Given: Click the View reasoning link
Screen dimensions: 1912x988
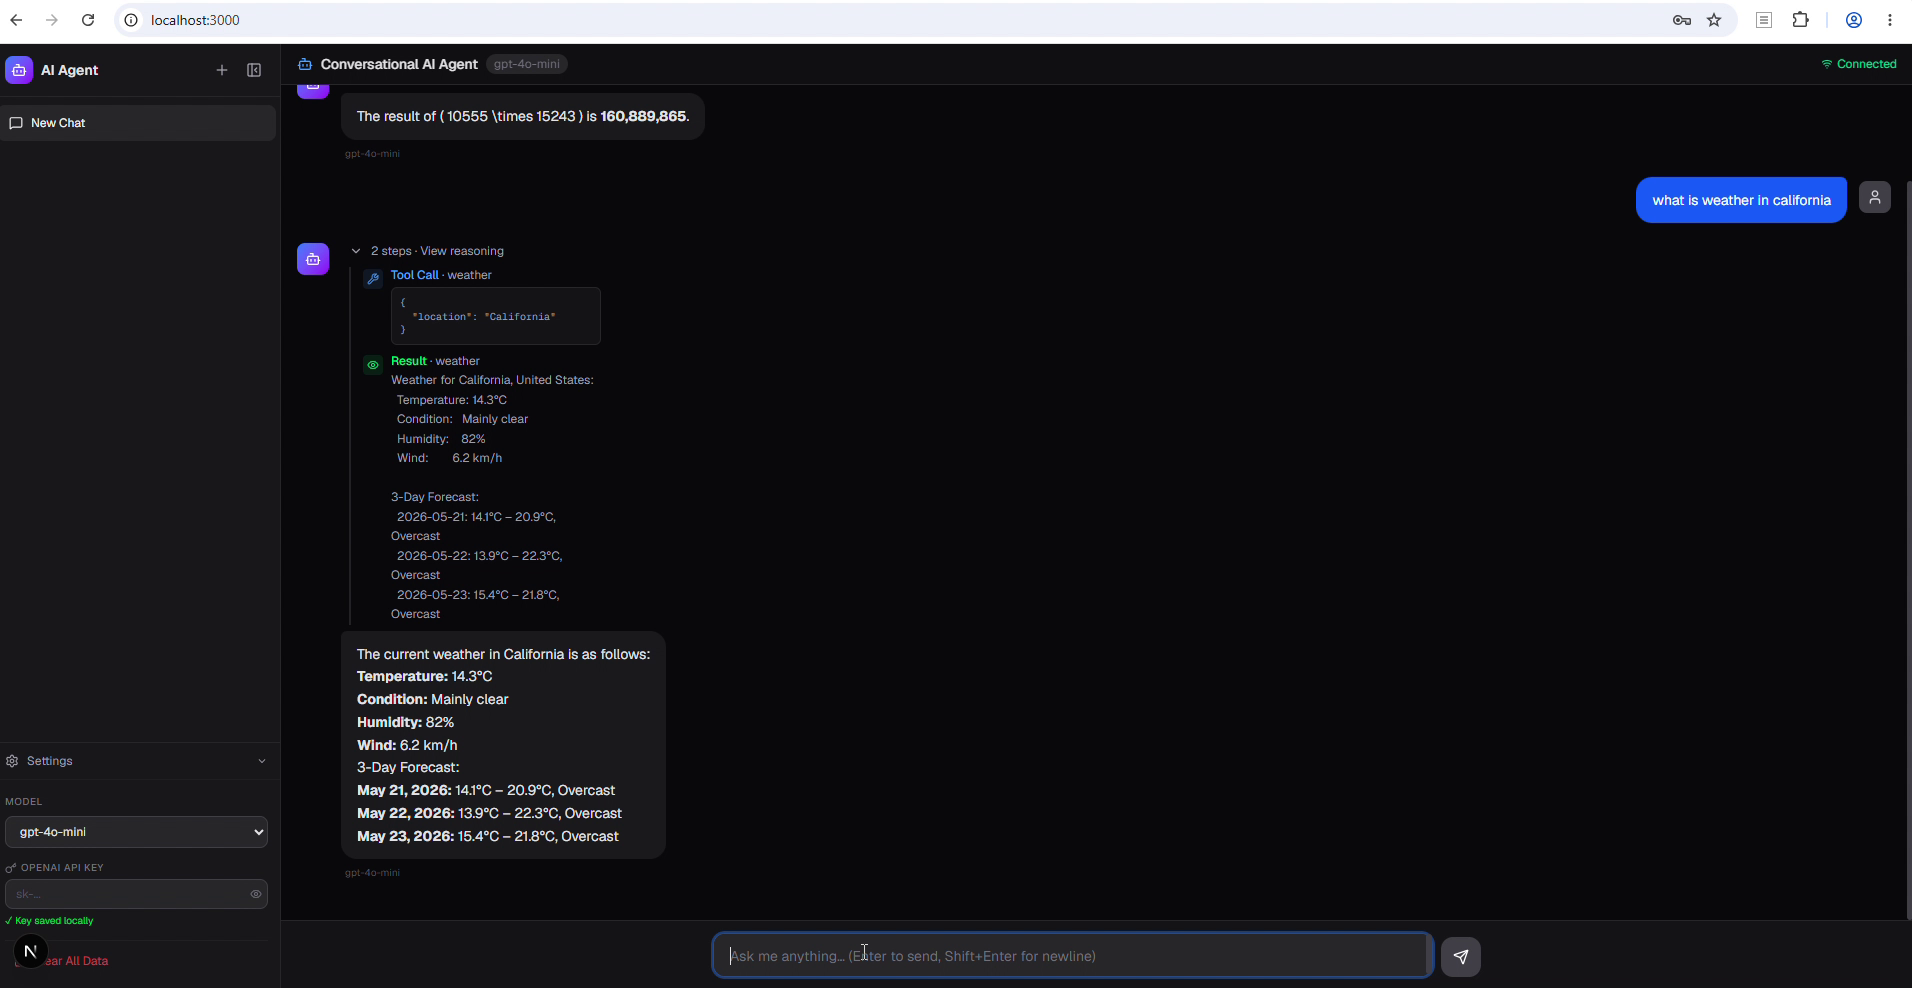Looking at the screenshot, I should (x=462, y=251).
